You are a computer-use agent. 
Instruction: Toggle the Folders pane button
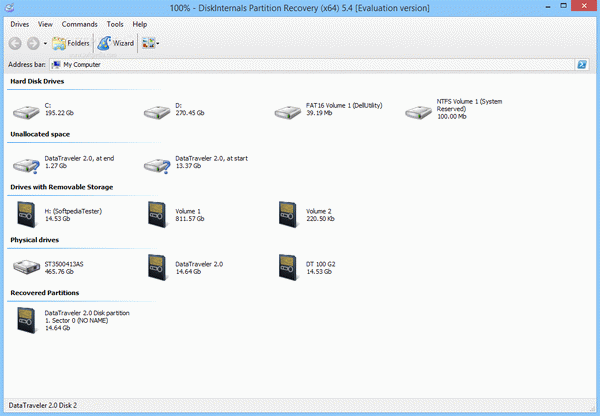(x=70, y=43)
